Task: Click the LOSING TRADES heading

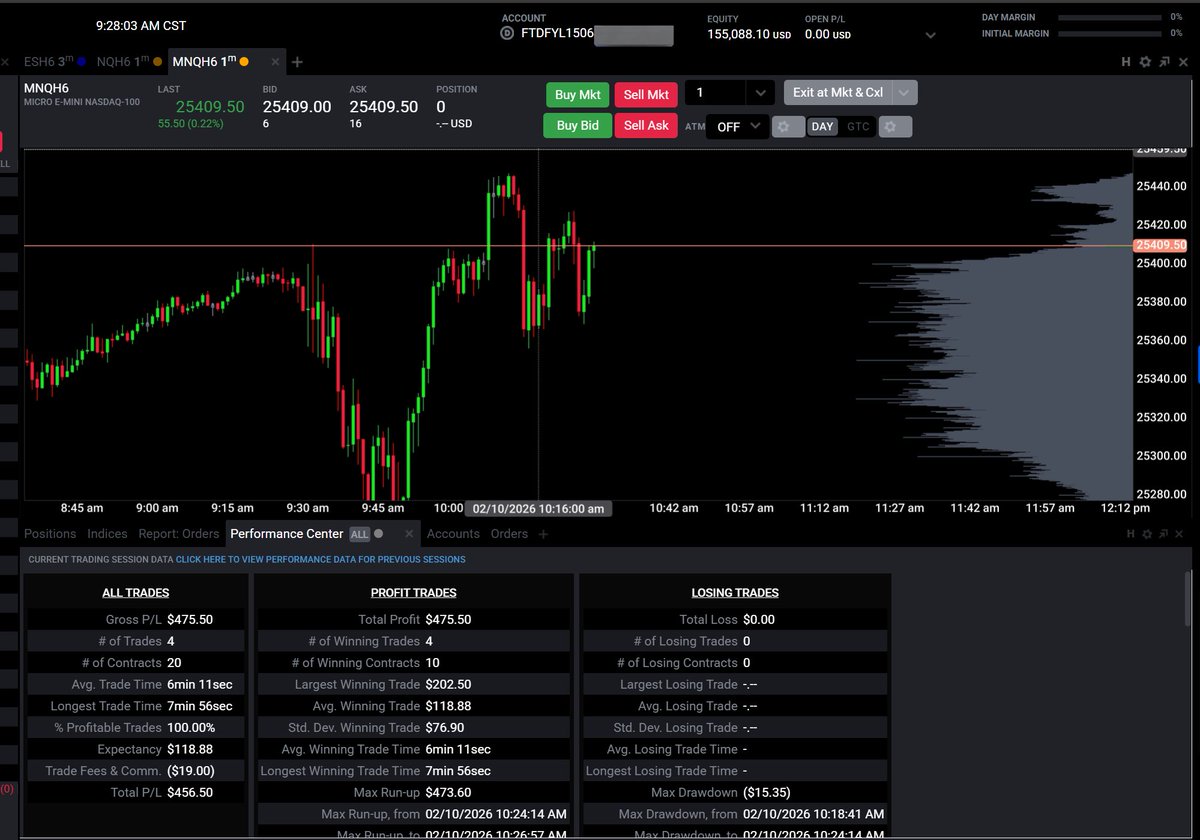Action: pos(735,593)
